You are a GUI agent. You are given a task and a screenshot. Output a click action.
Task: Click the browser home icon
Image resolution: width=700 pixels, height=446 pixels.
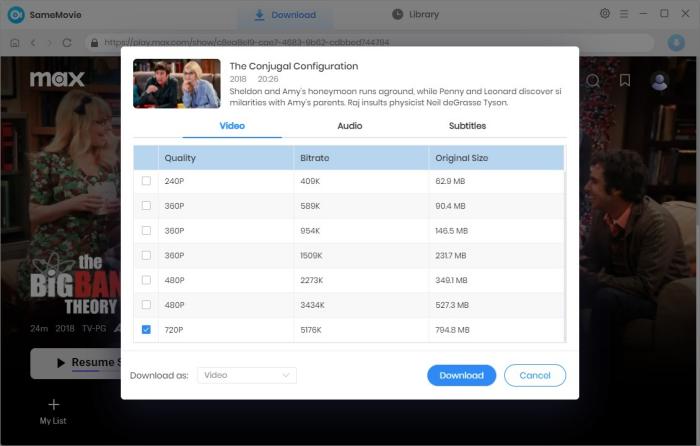[15, 43]
